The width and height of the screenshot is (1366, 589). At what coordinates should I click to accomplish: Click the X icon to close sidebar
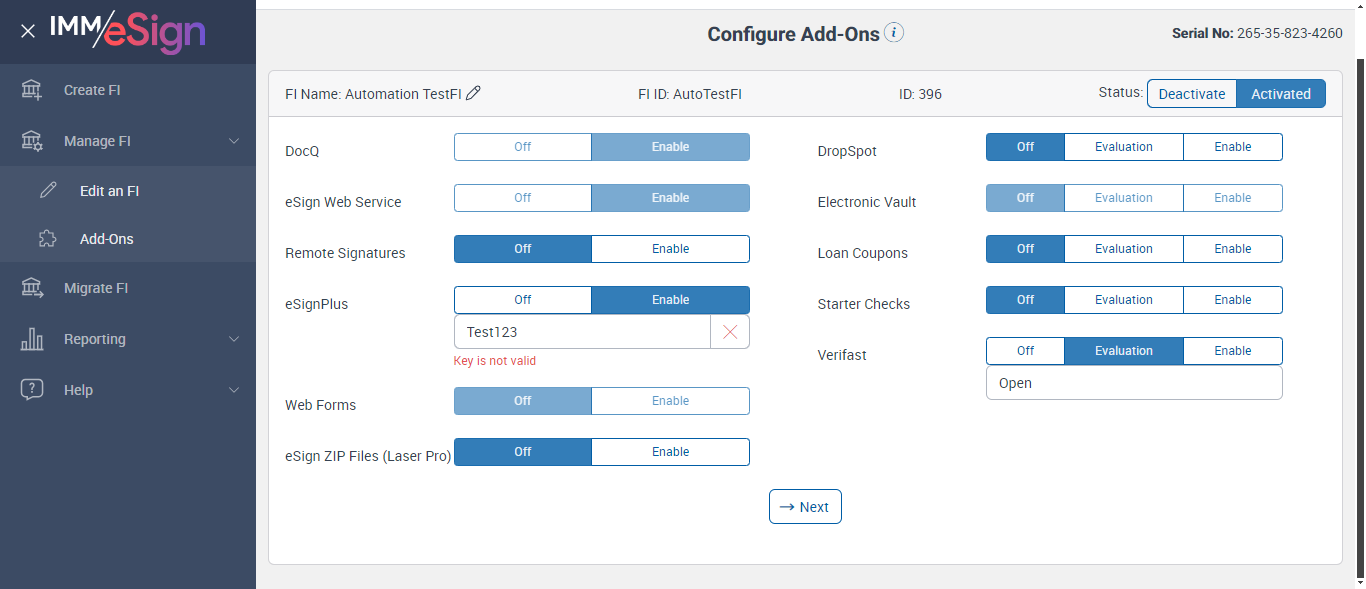(x=28, y=31)
